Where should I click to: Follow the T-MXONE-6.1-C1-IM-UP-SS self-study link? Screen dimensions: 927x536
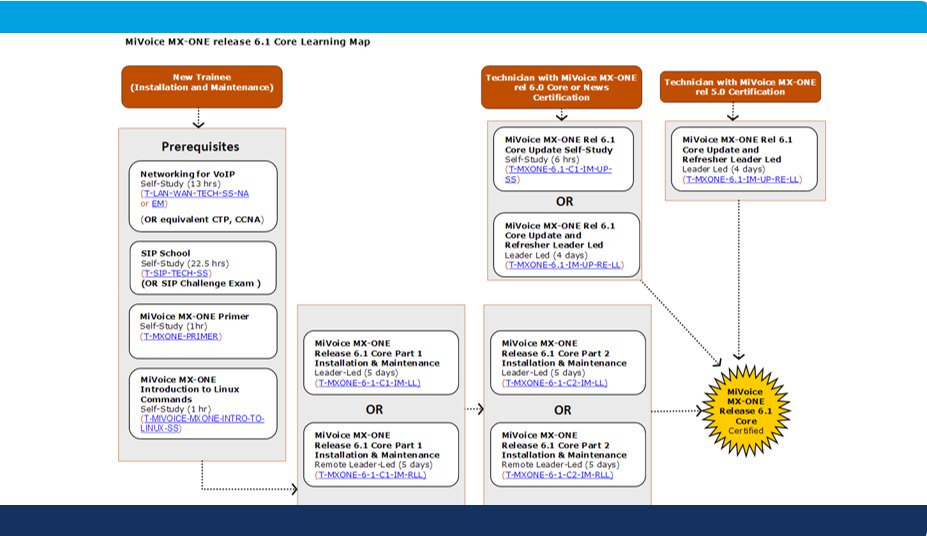point(559,174)
